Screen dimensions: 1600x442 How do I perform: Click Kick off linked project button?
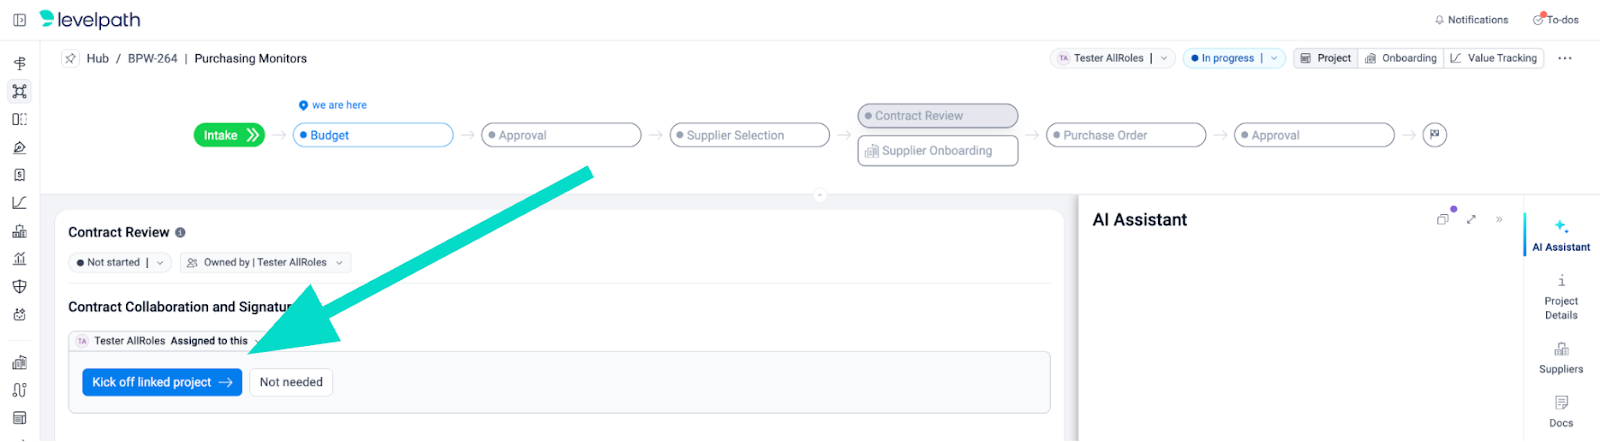point(162,382)
